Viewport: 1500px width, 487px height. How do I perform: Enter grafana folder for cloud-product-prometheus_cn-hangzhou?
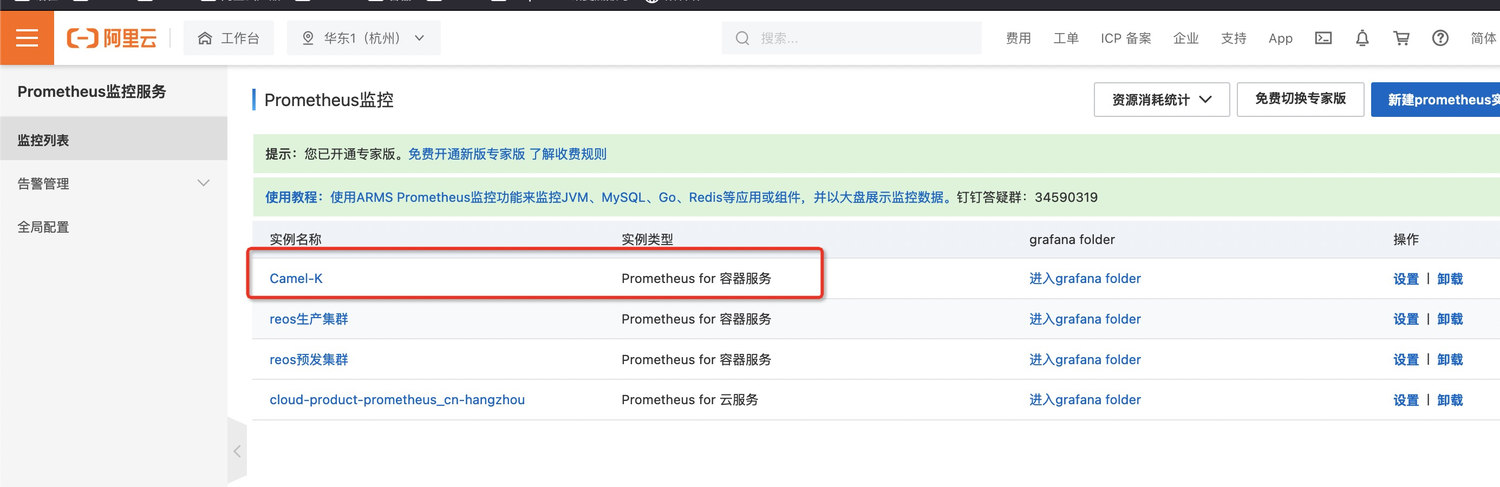(x=1085, y=399)
